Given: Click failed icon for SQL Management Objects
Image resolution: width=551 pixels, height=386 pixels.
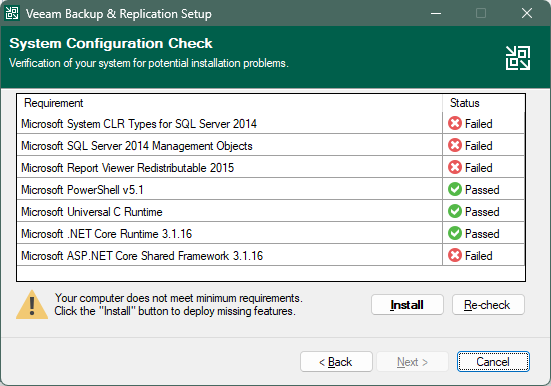Looking at the screenshot, I should [x=455, y=146].
